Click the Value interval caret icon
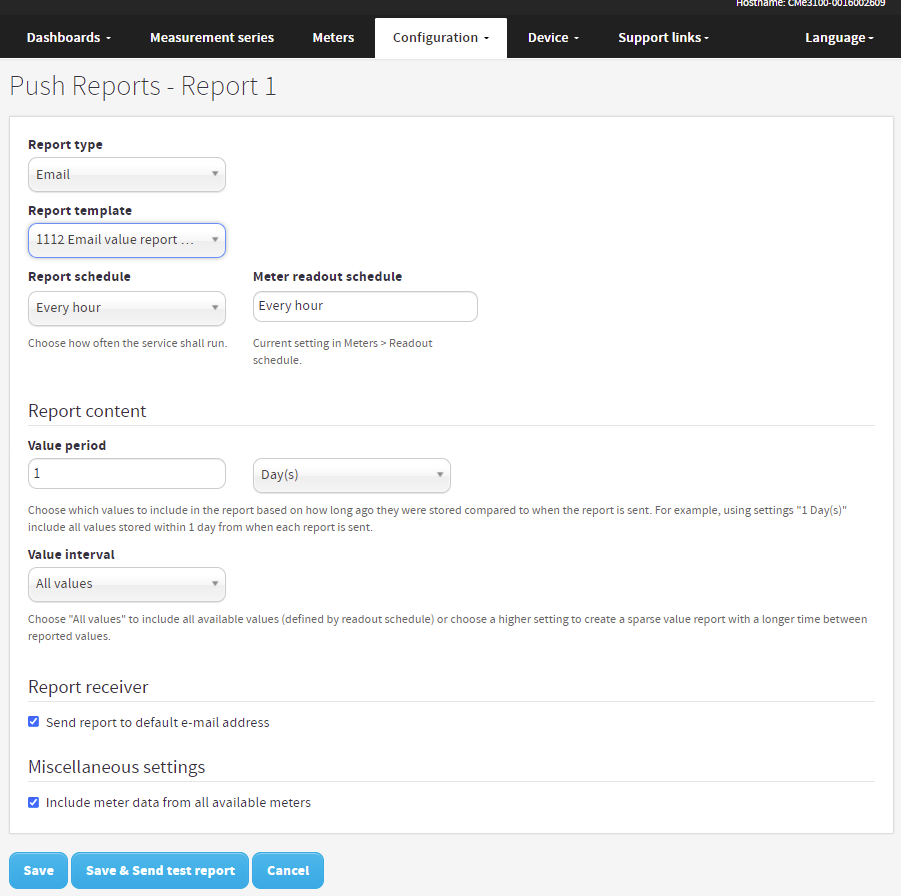 (214, 584)
